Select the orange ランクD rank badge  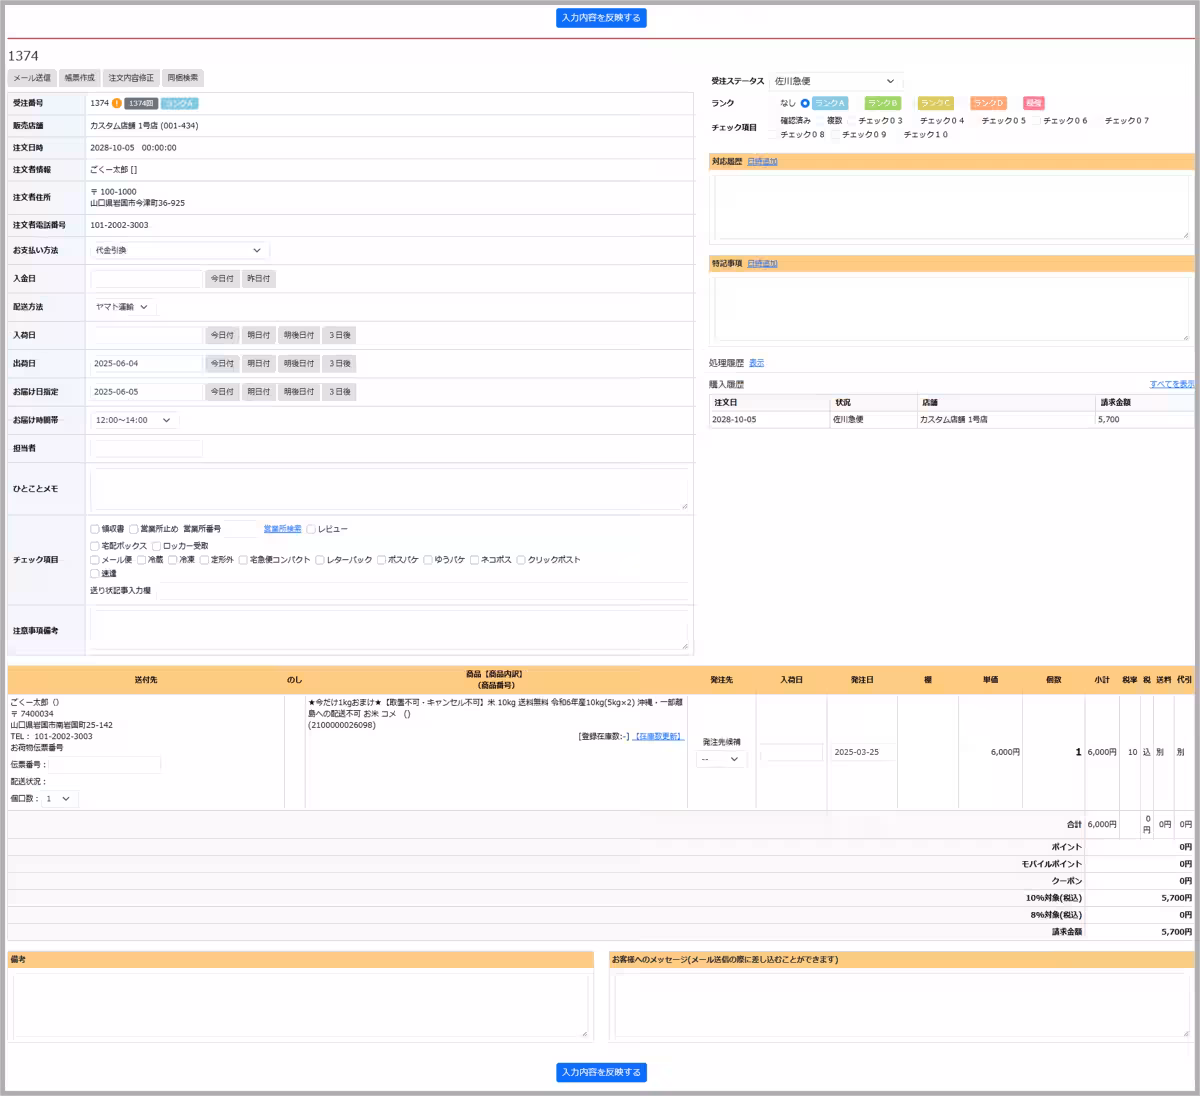(988, 103)
